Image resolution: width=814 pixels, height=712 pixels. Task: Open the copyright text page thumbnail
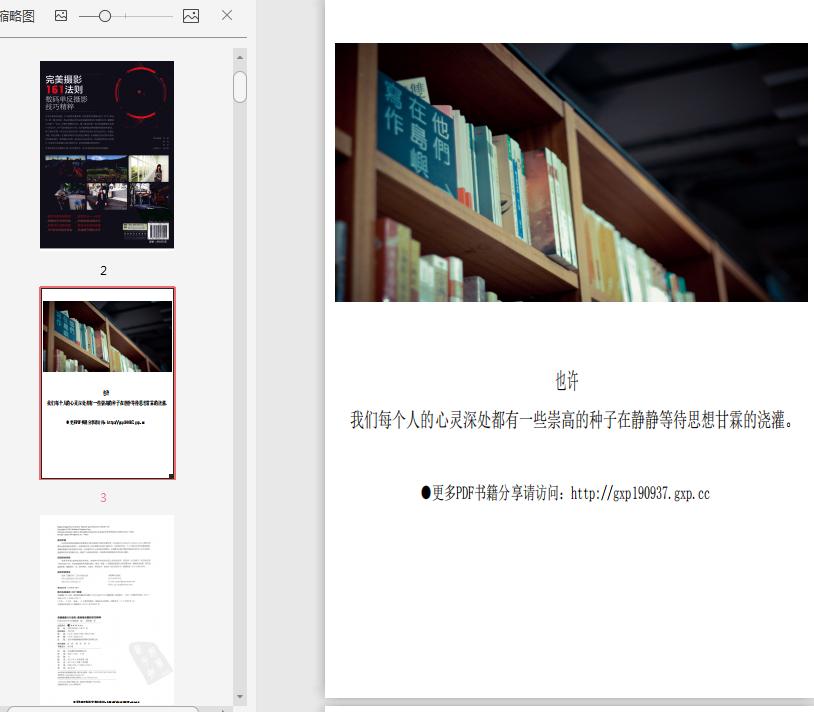coord(107,610)
